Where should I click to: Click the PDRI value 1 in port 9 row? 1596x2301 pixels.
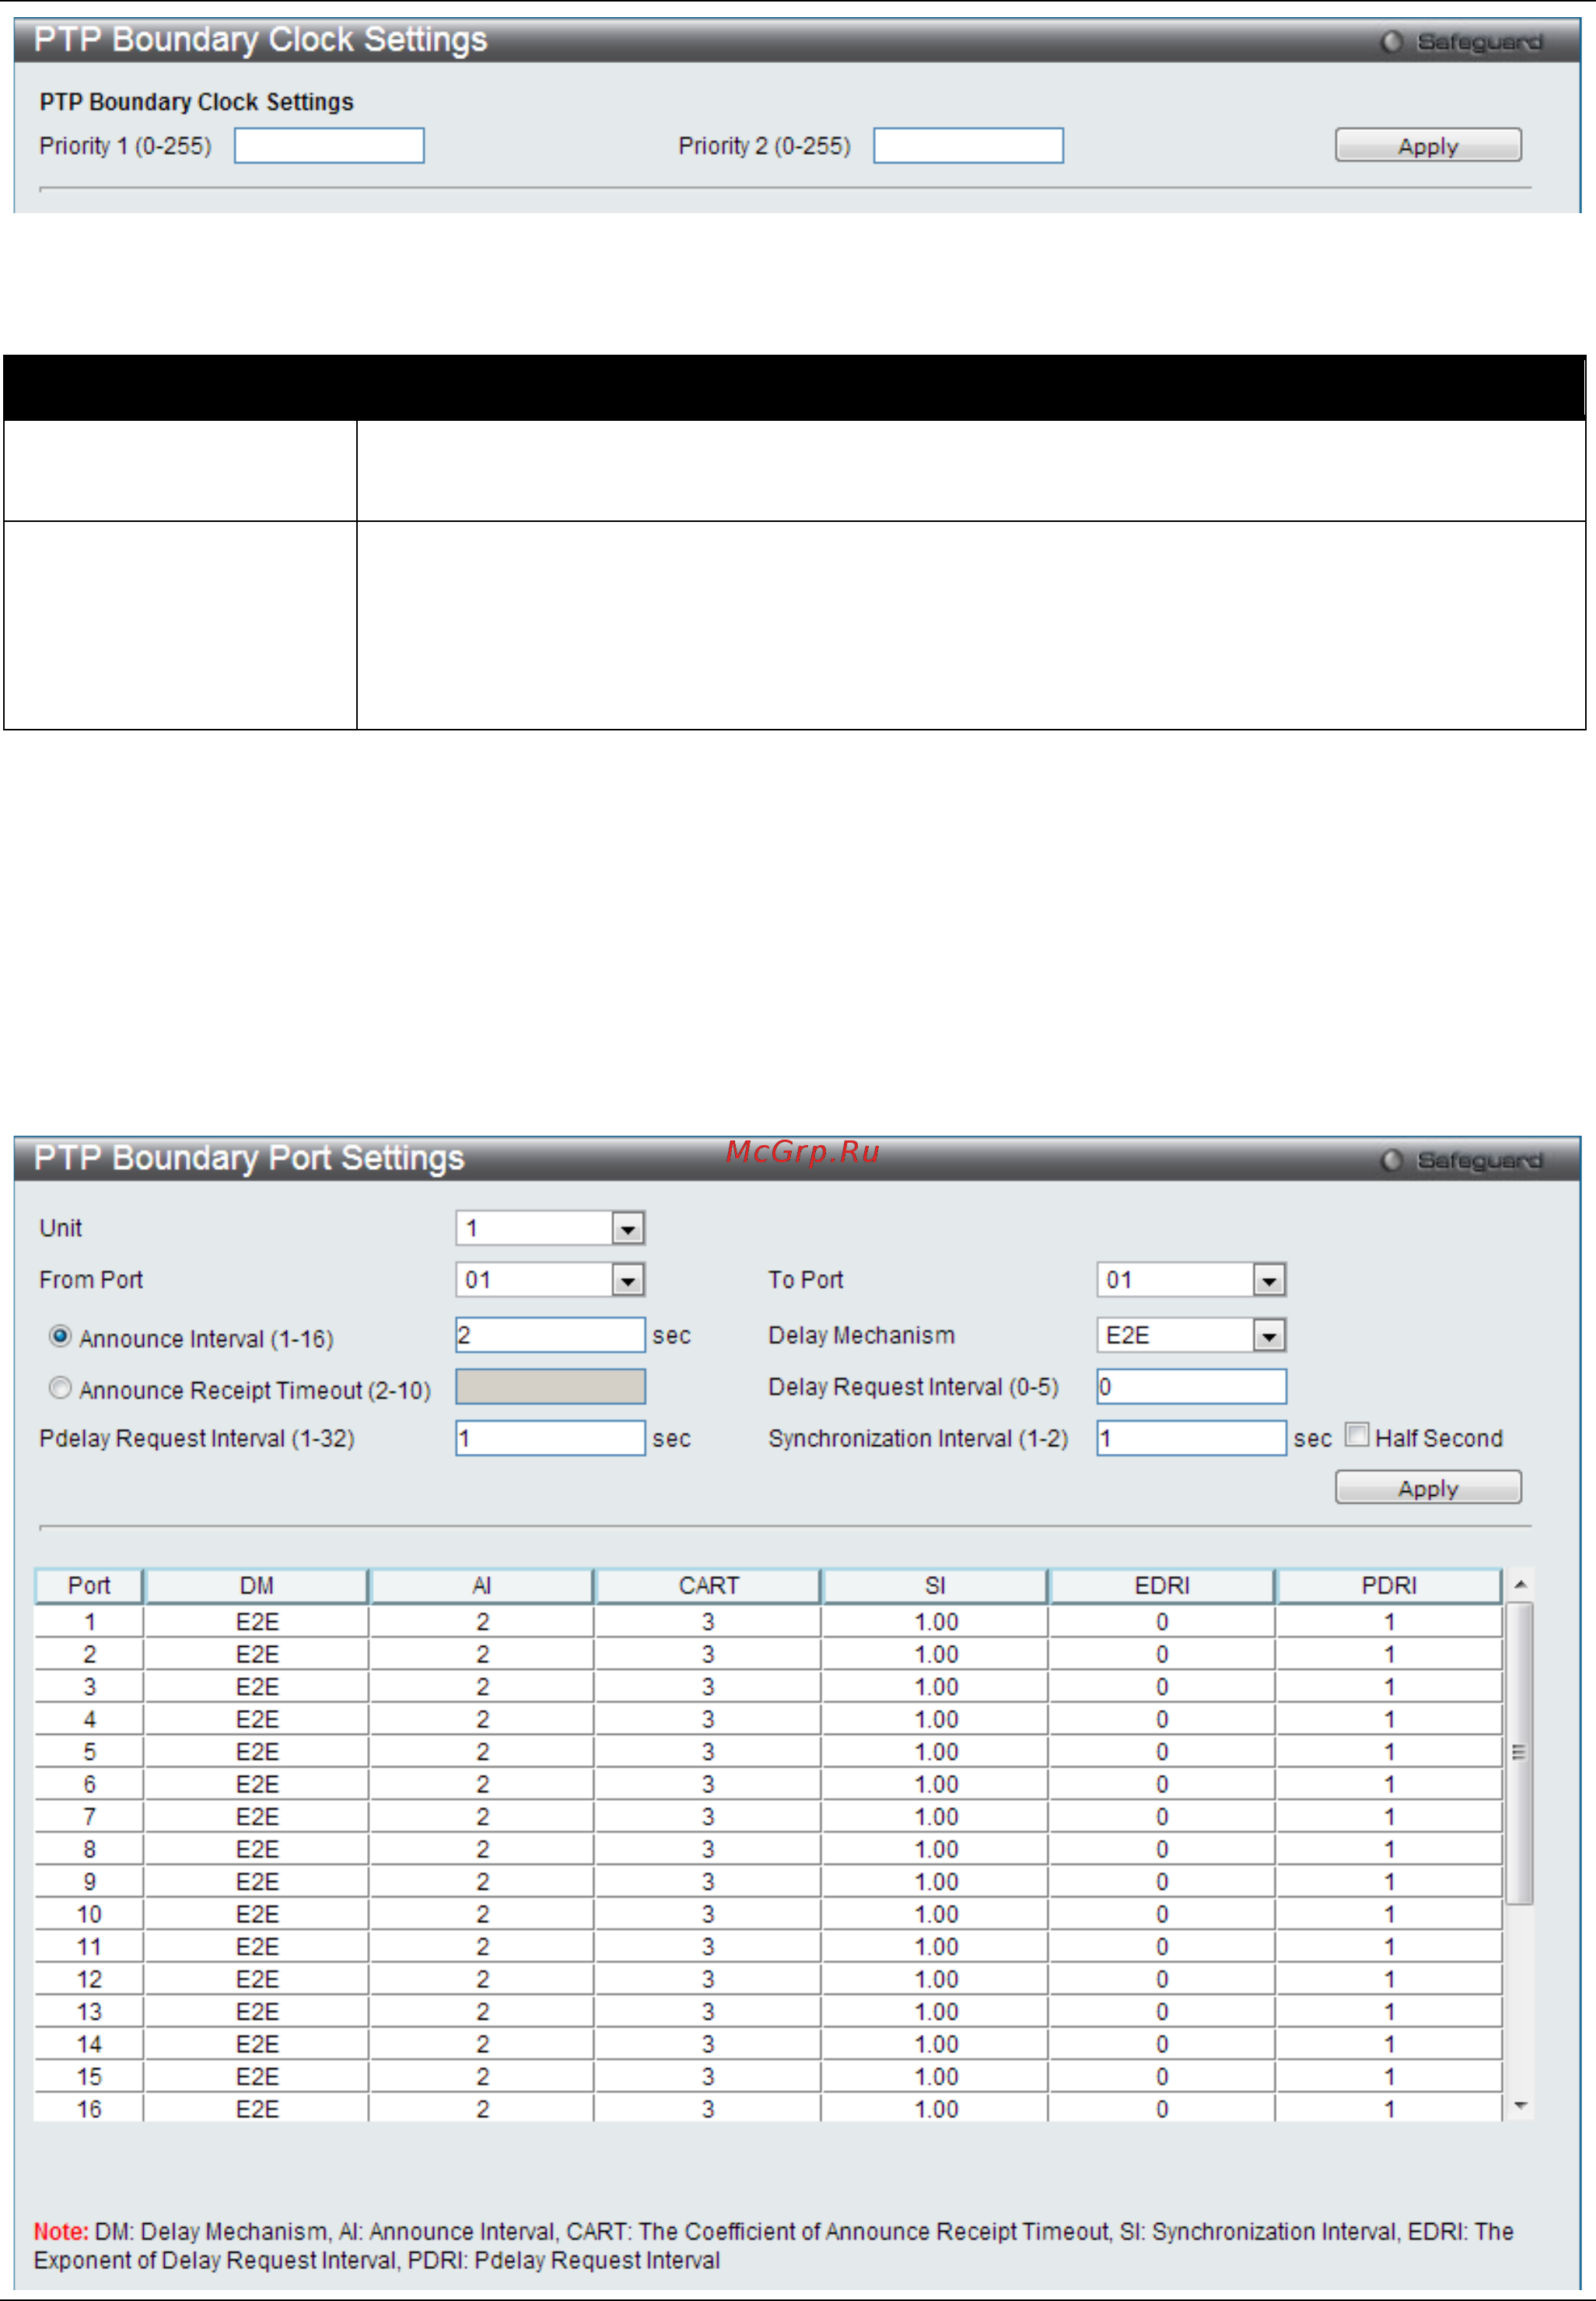tap(1389, 1882)
